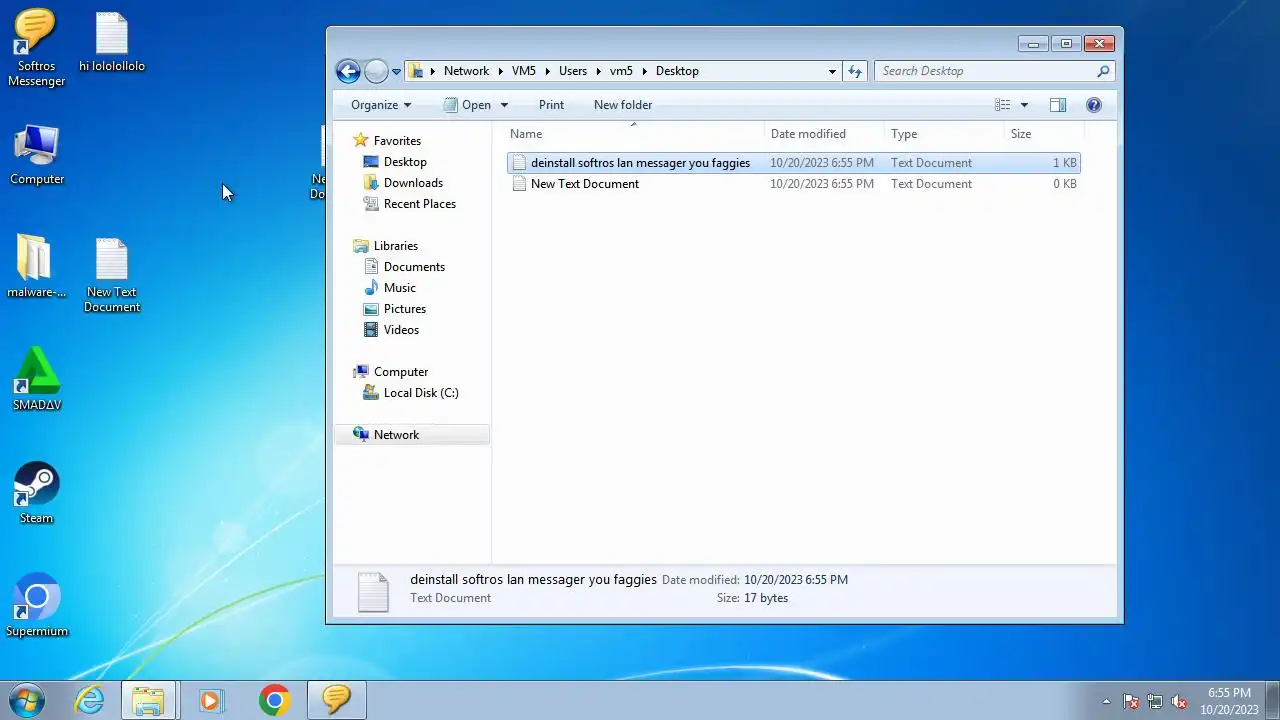The width and height of the screenshot is (1280, 720).
Task: Click the details pane file thumbnail
Action: (x=373, y=592)
